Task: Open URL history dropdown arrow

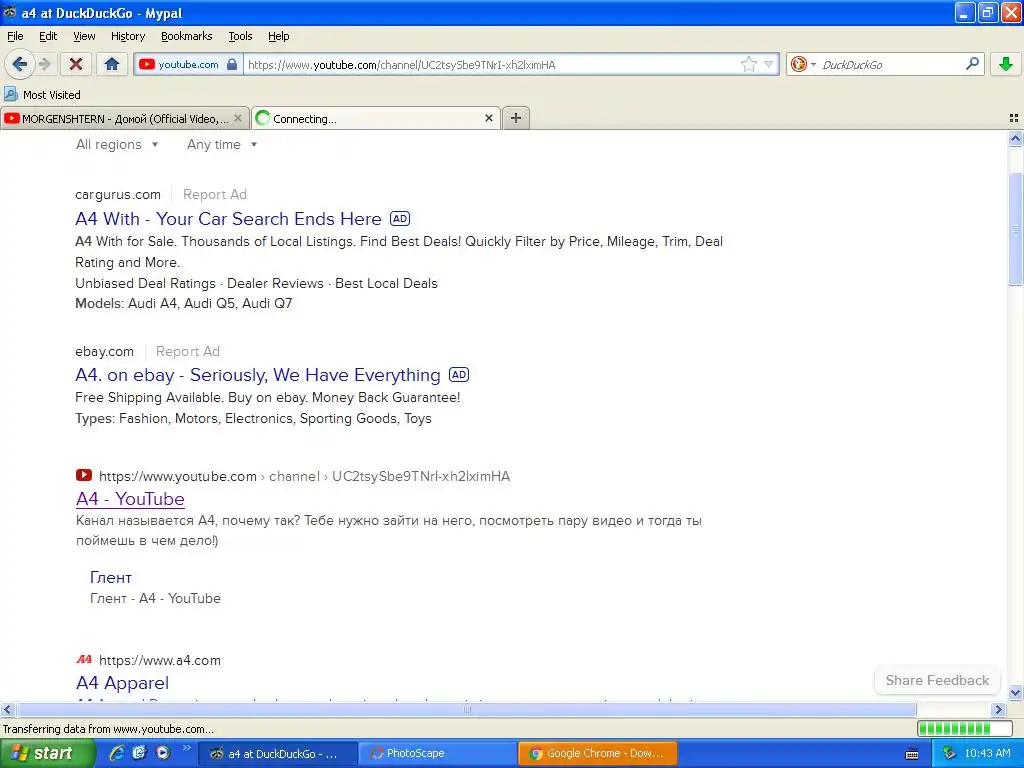Action: [769, 64]
